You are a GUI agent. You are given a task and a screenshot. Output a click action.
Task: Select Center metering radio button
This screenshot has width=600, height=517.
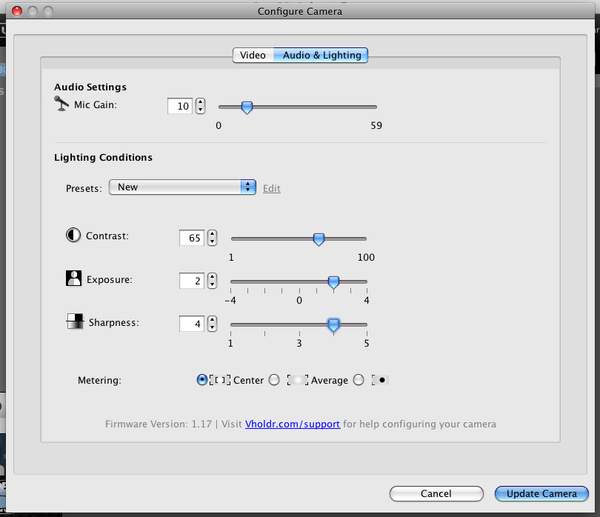click(x=202, y=380)
